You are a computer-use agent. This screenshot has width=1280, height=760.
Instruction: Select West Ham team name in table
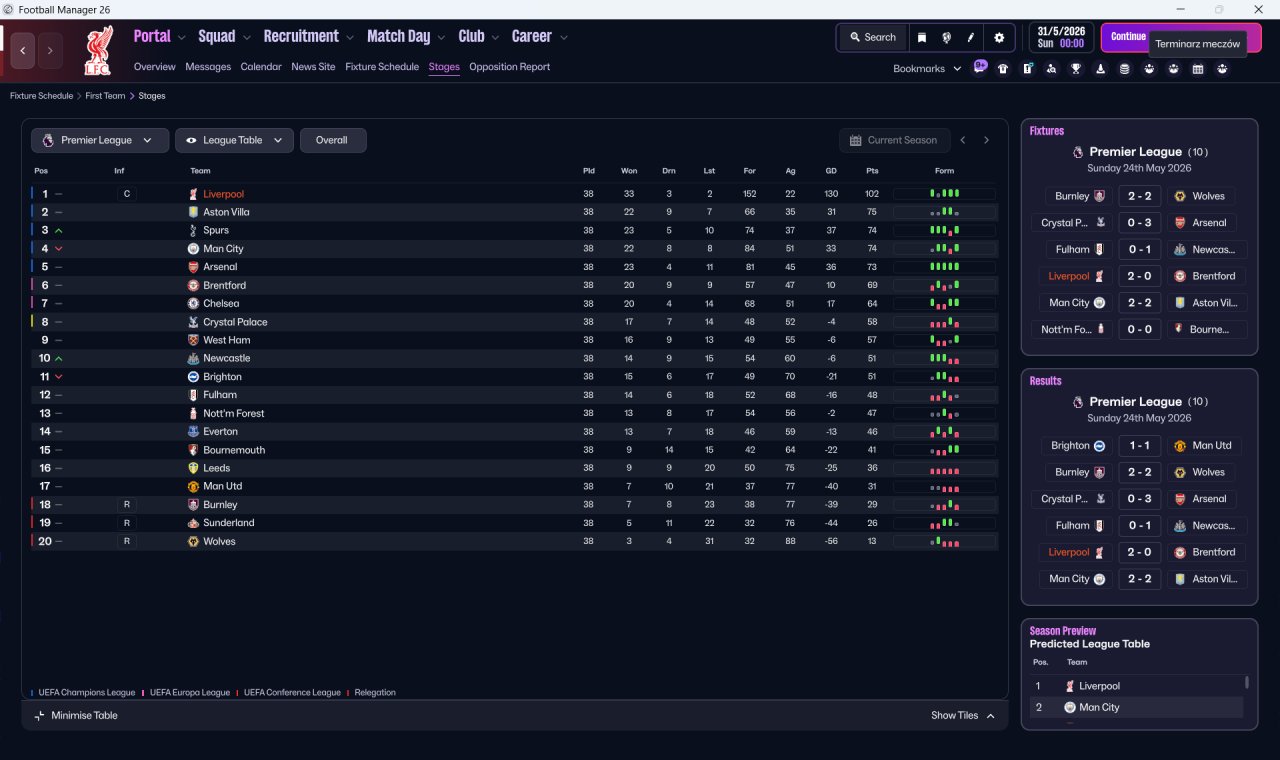point(226,340)
